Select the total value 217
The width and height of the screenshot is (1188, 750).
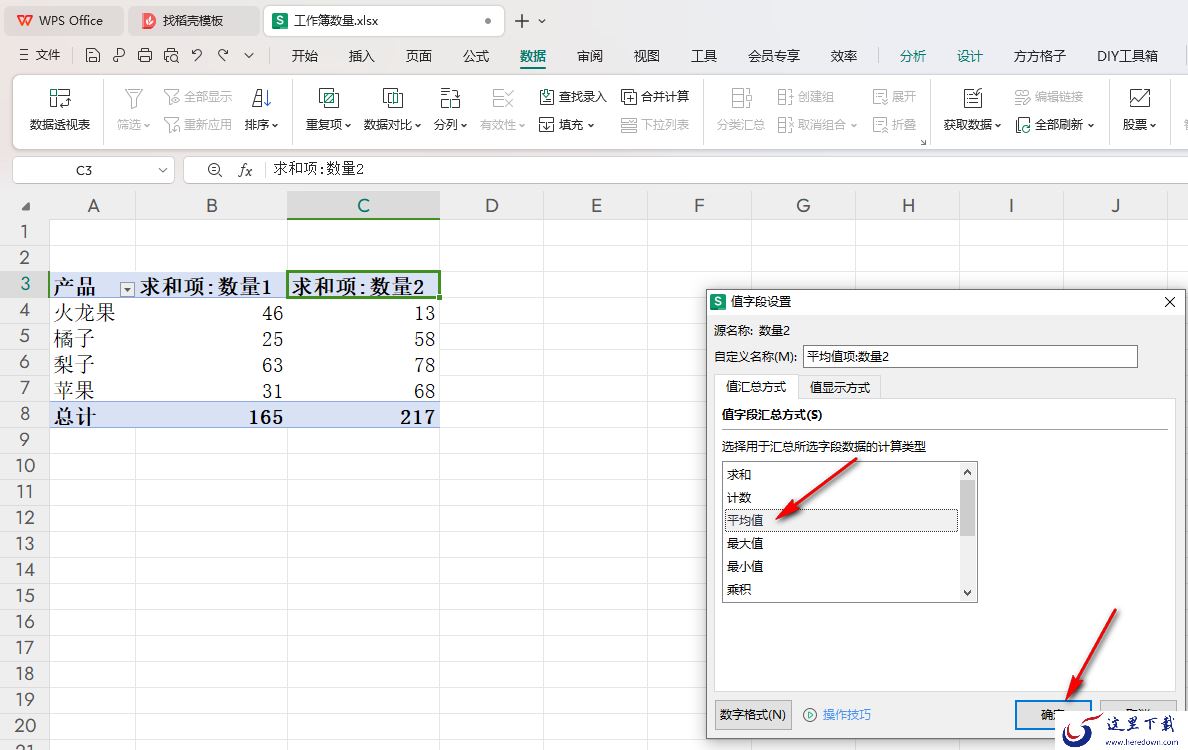point(364,415)
